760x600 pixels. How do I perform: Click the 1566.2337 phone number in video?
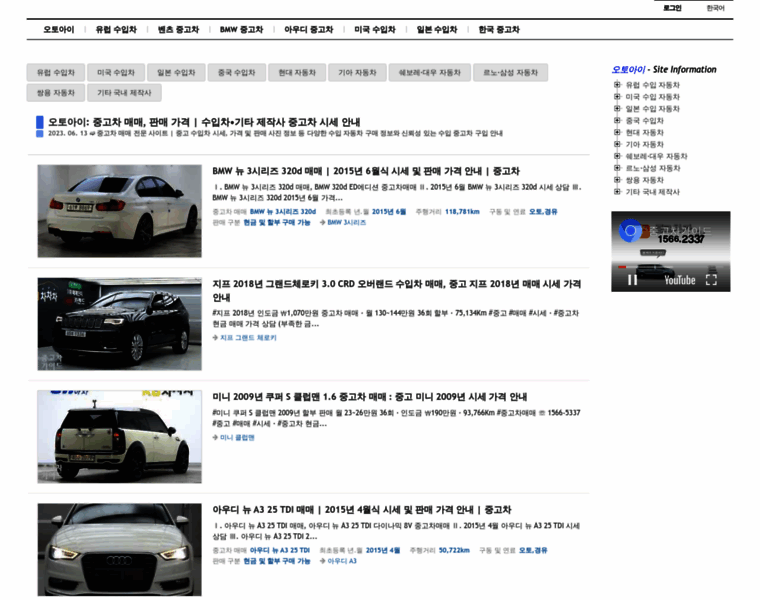click(681, 239)
